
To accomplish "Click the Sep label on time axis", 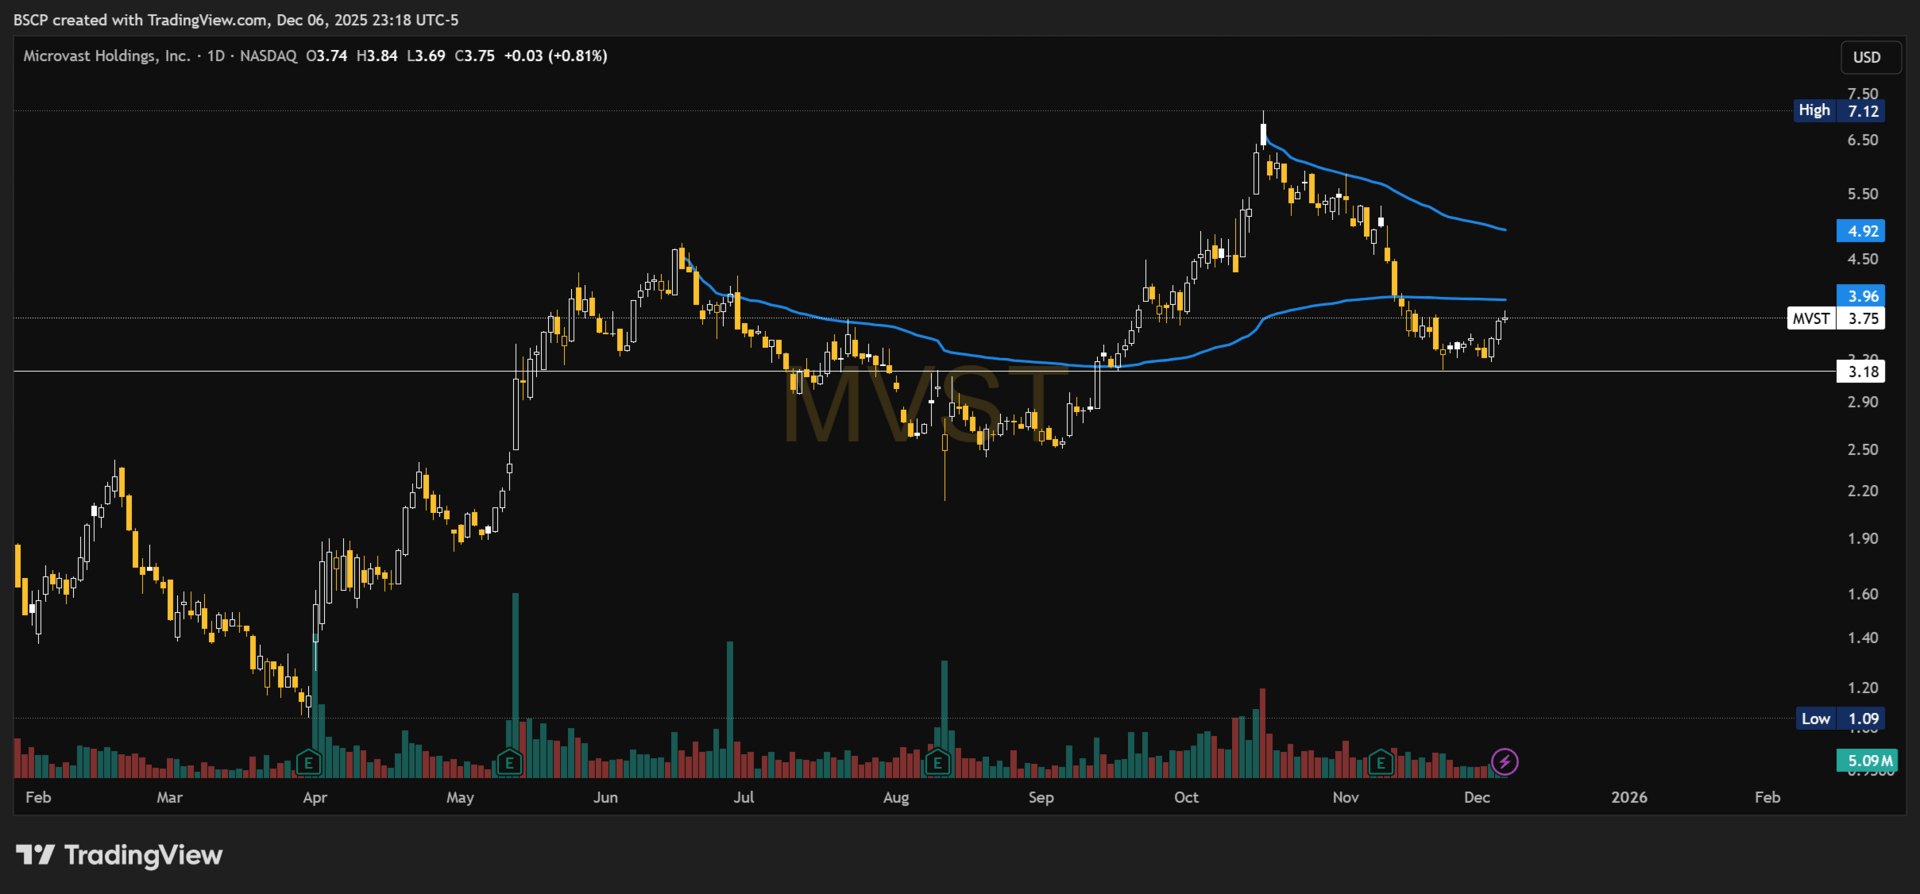I will (1041, 797).
